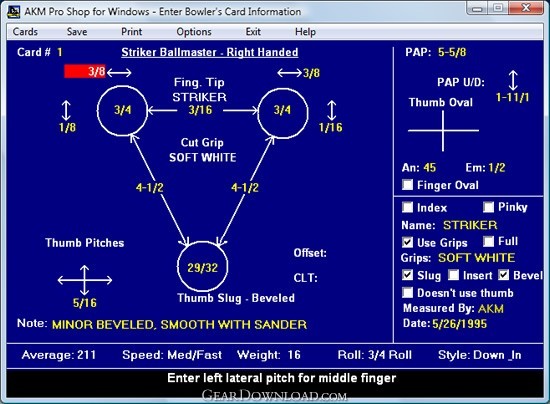
Task: Click the PAP U/D vertical arrow
Action: (513, 80)
